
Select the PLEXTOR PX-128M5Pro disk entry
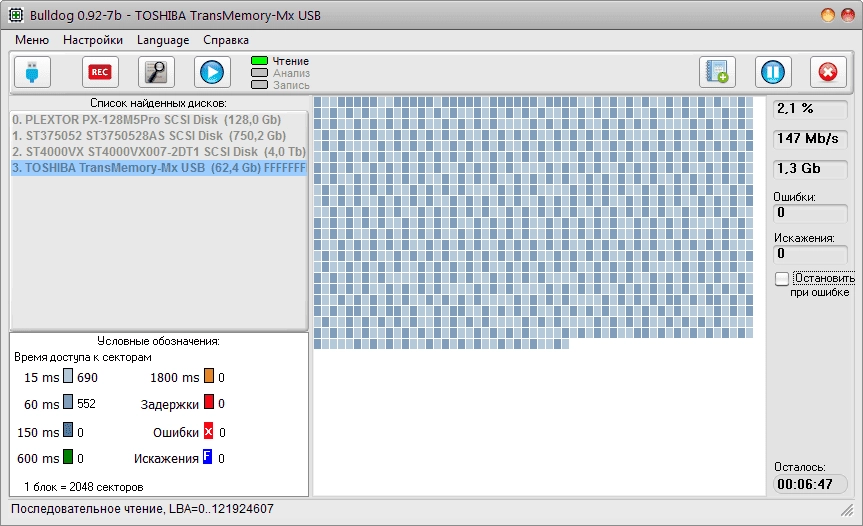[159, 120]
